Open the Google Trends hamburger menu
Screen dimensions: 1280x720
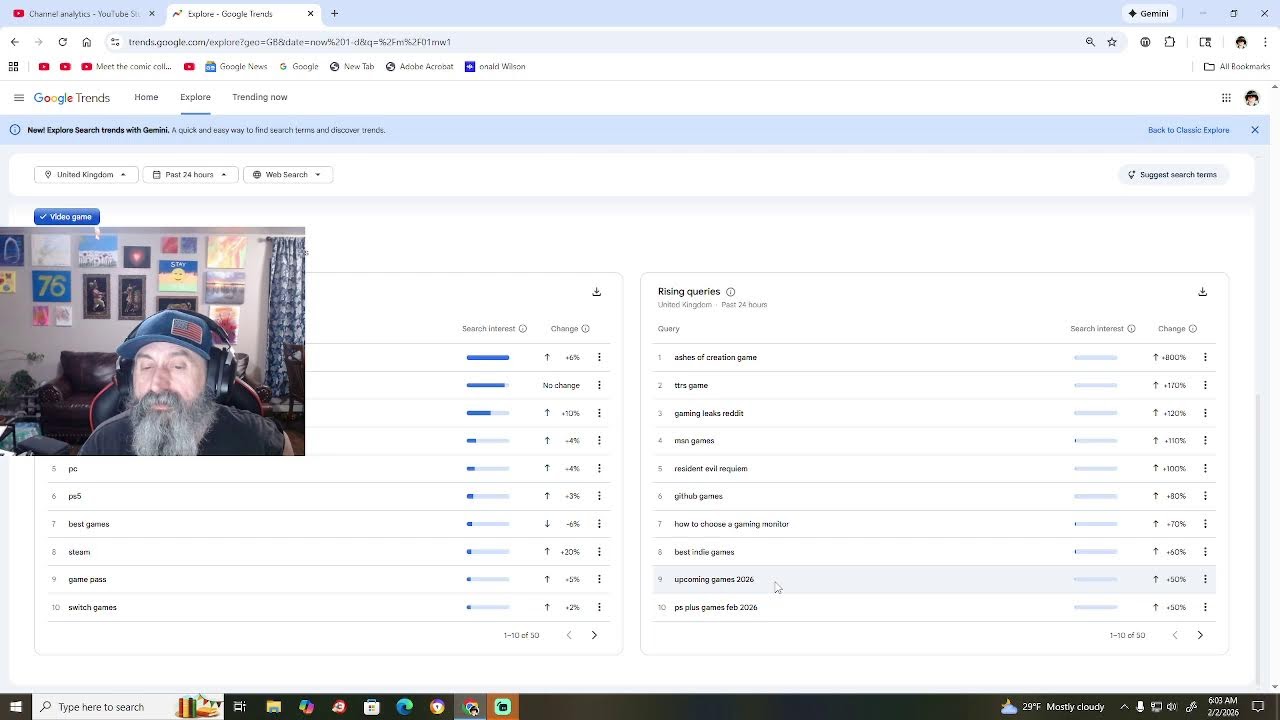coord(18,97)
